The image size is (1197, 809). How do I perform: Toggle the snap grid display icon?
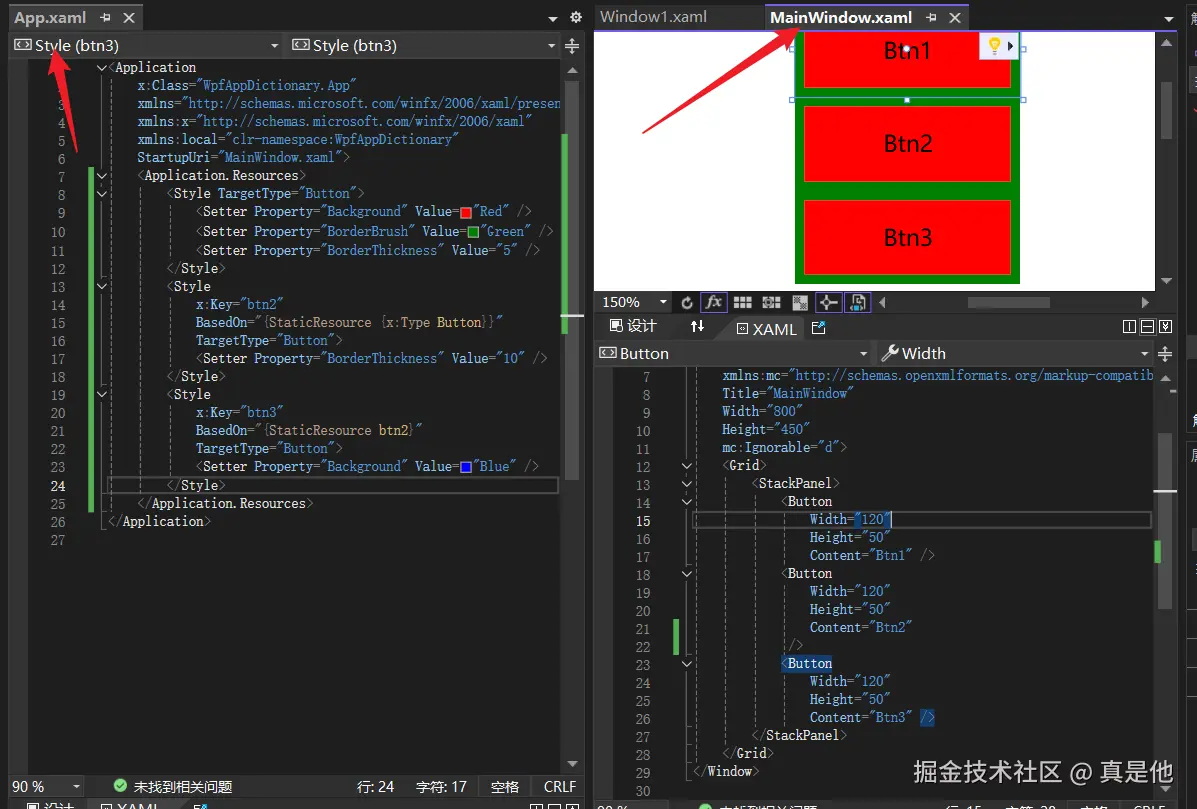[743, 303]
